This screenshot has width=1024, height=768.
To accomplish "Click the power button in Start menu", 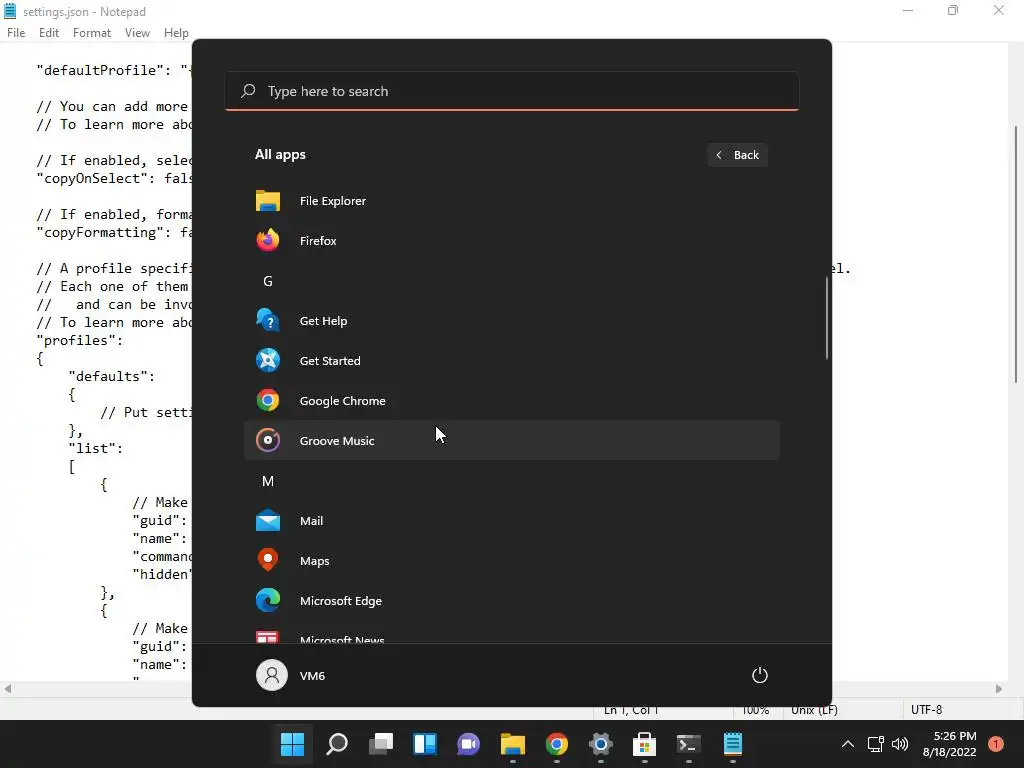I will point(760,675).
